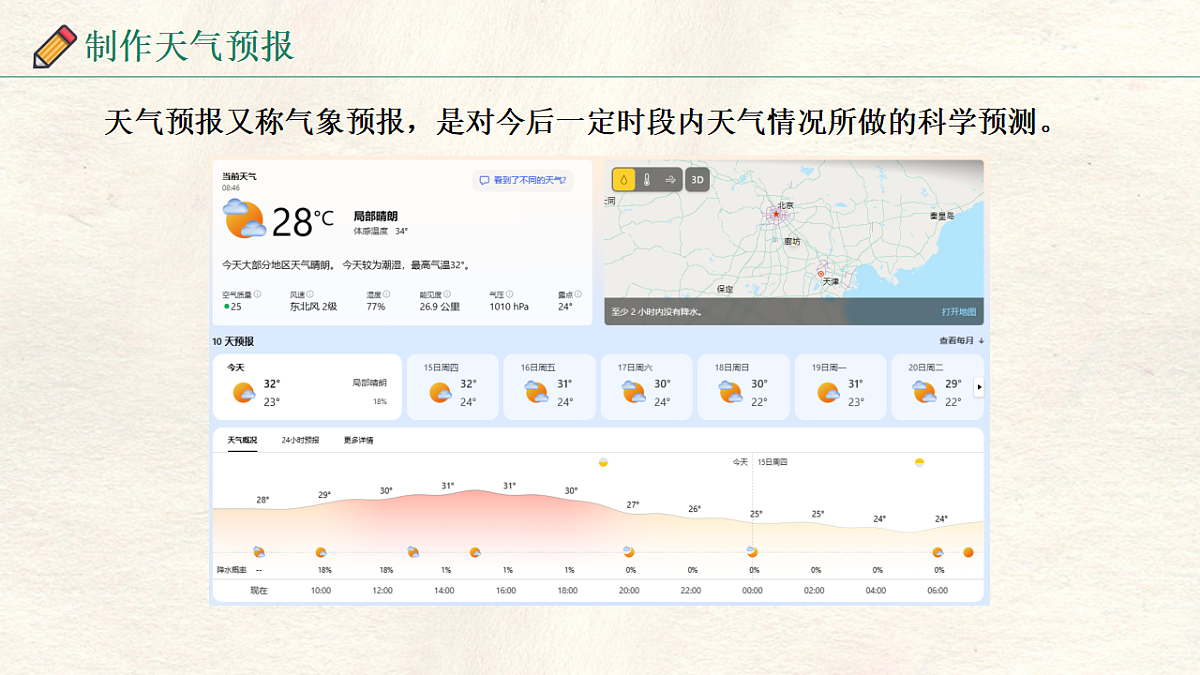Screen dimensions: 1200x675
Task: Click the next-days arrow in 10-day forecast
Action: [979, 387]
